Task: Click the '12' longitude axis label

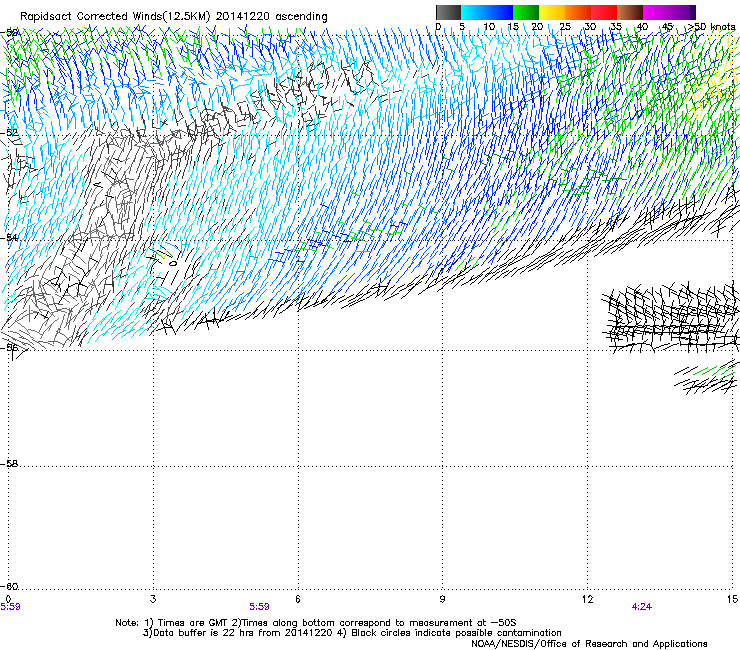Action: pyautogui.click(x=587, y=599)
